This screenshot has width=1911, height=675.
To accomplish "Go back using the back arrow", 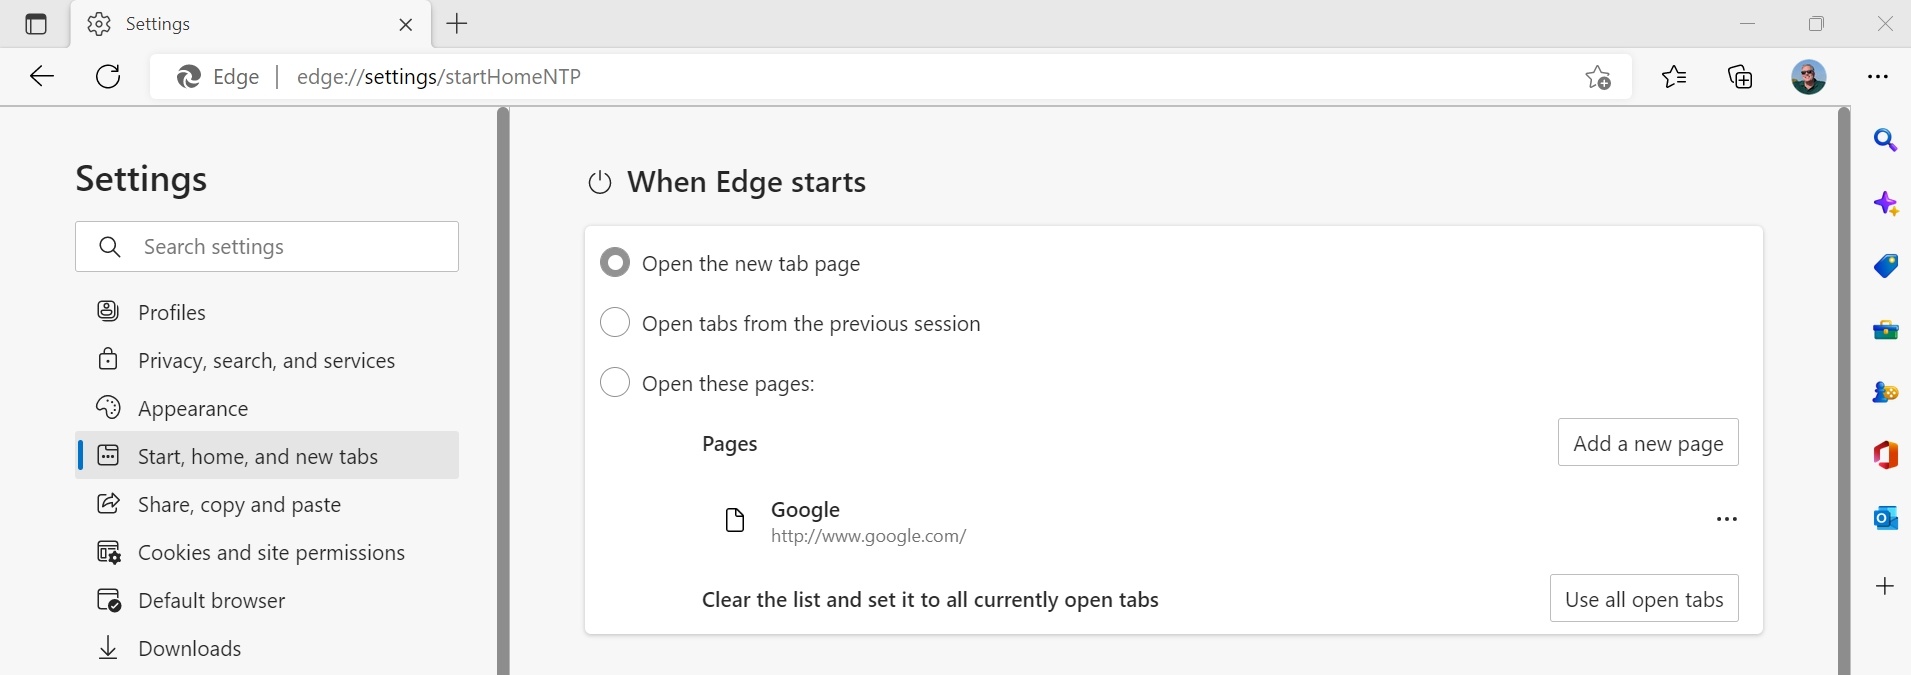I will 42,76.
